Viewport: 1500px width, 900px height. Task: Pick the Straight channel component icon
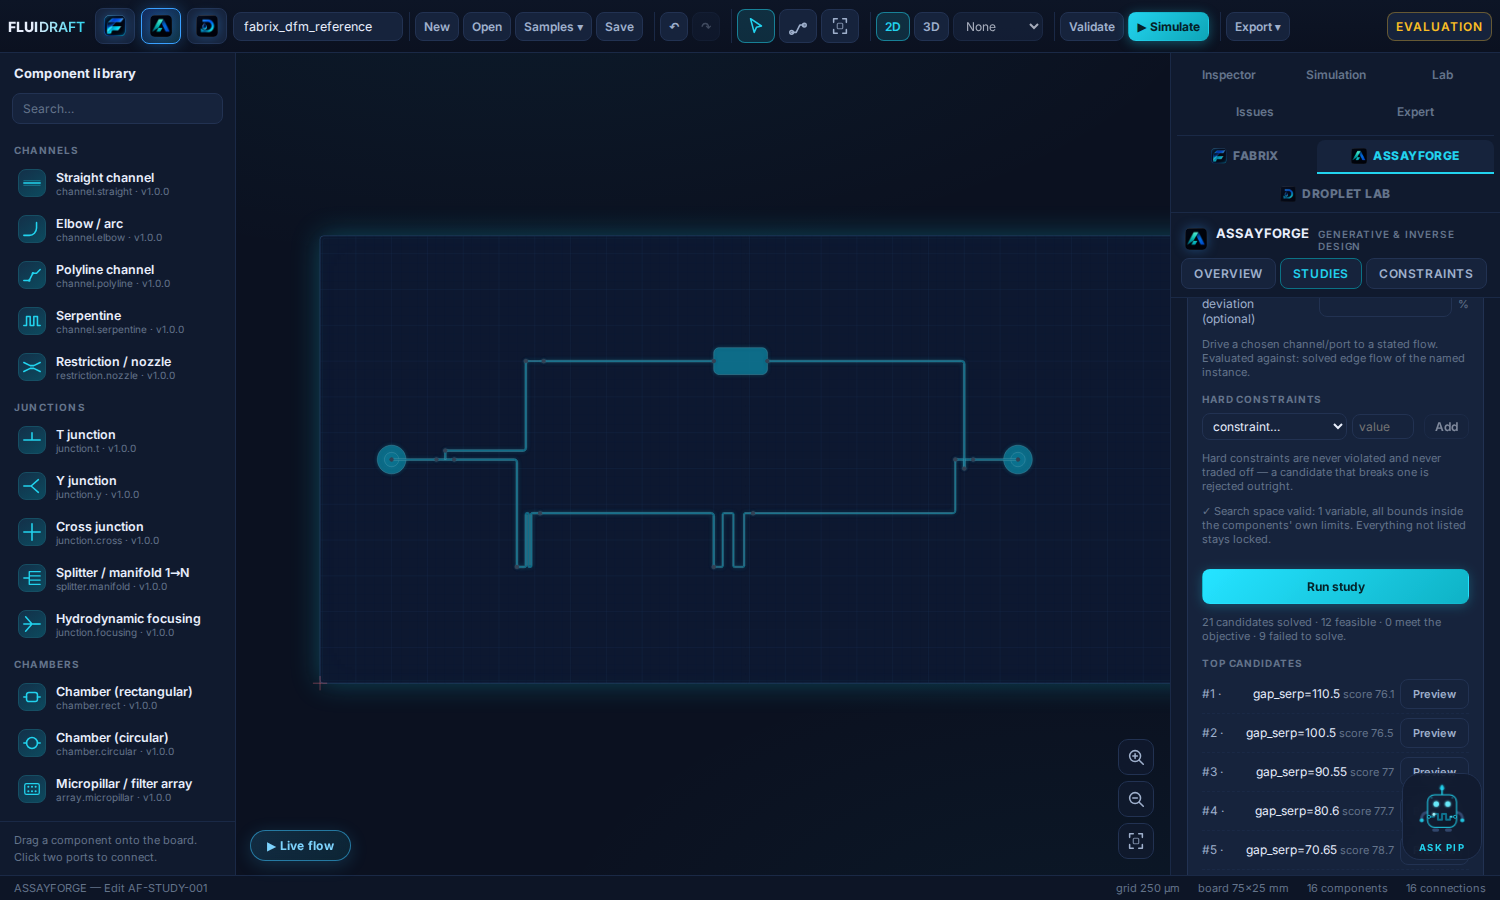tap(32, 183)
